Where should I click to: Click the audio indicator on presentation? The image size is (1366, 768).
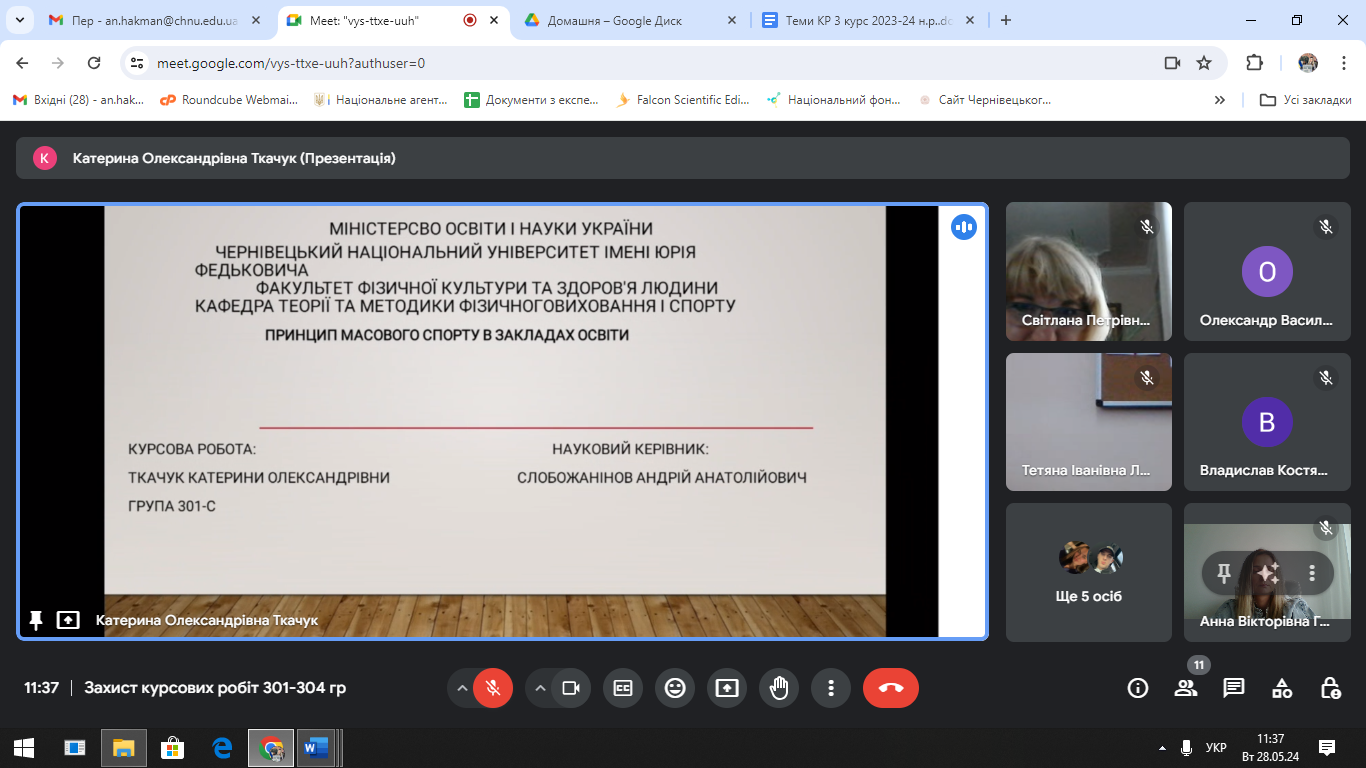[x=964, y=227]
